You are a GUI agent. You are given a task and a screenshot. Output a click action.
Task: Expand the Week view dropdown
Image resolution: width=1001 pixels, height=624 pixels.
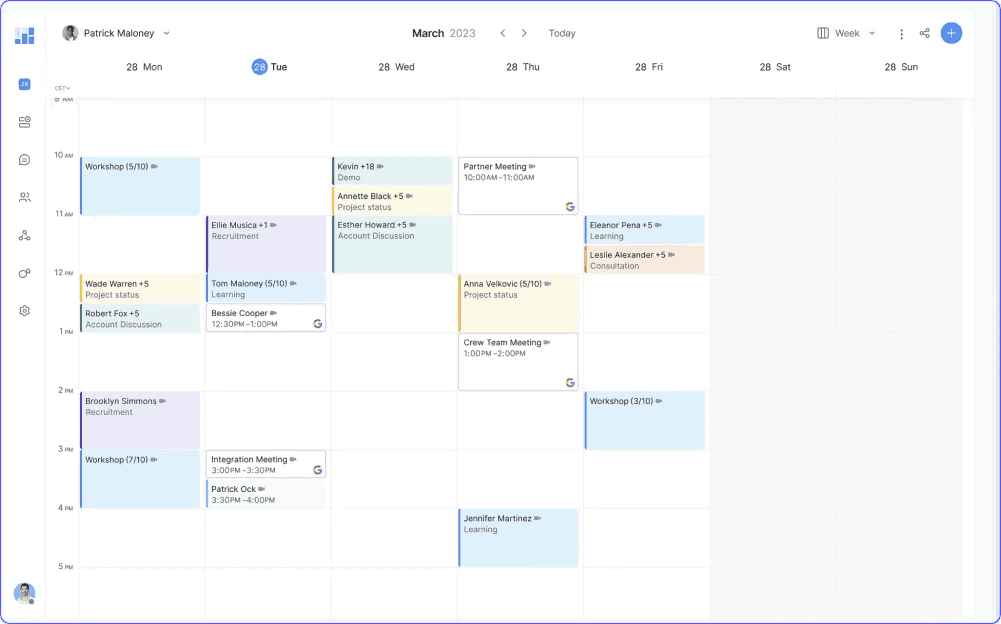846,33
